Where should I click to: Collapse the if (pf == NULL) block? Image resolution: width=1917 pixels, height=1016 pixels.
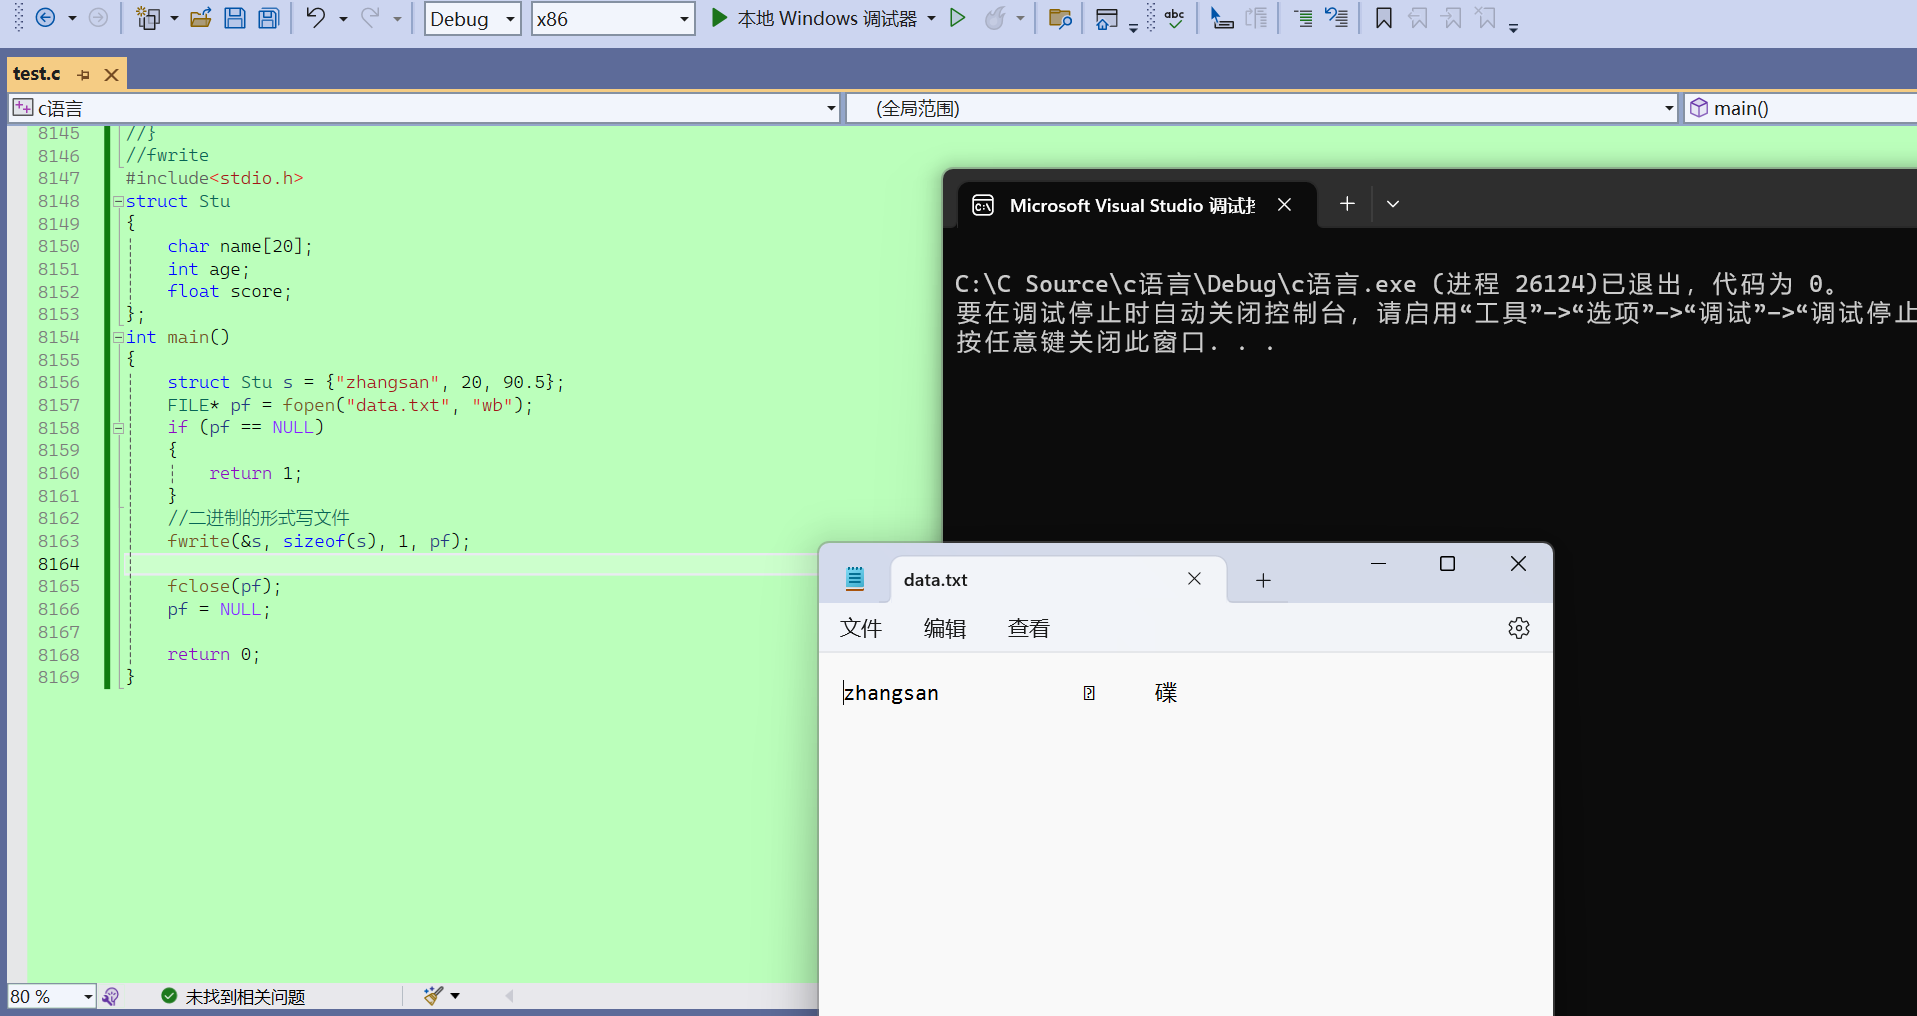pyautogui.click(x=118, y=428)
